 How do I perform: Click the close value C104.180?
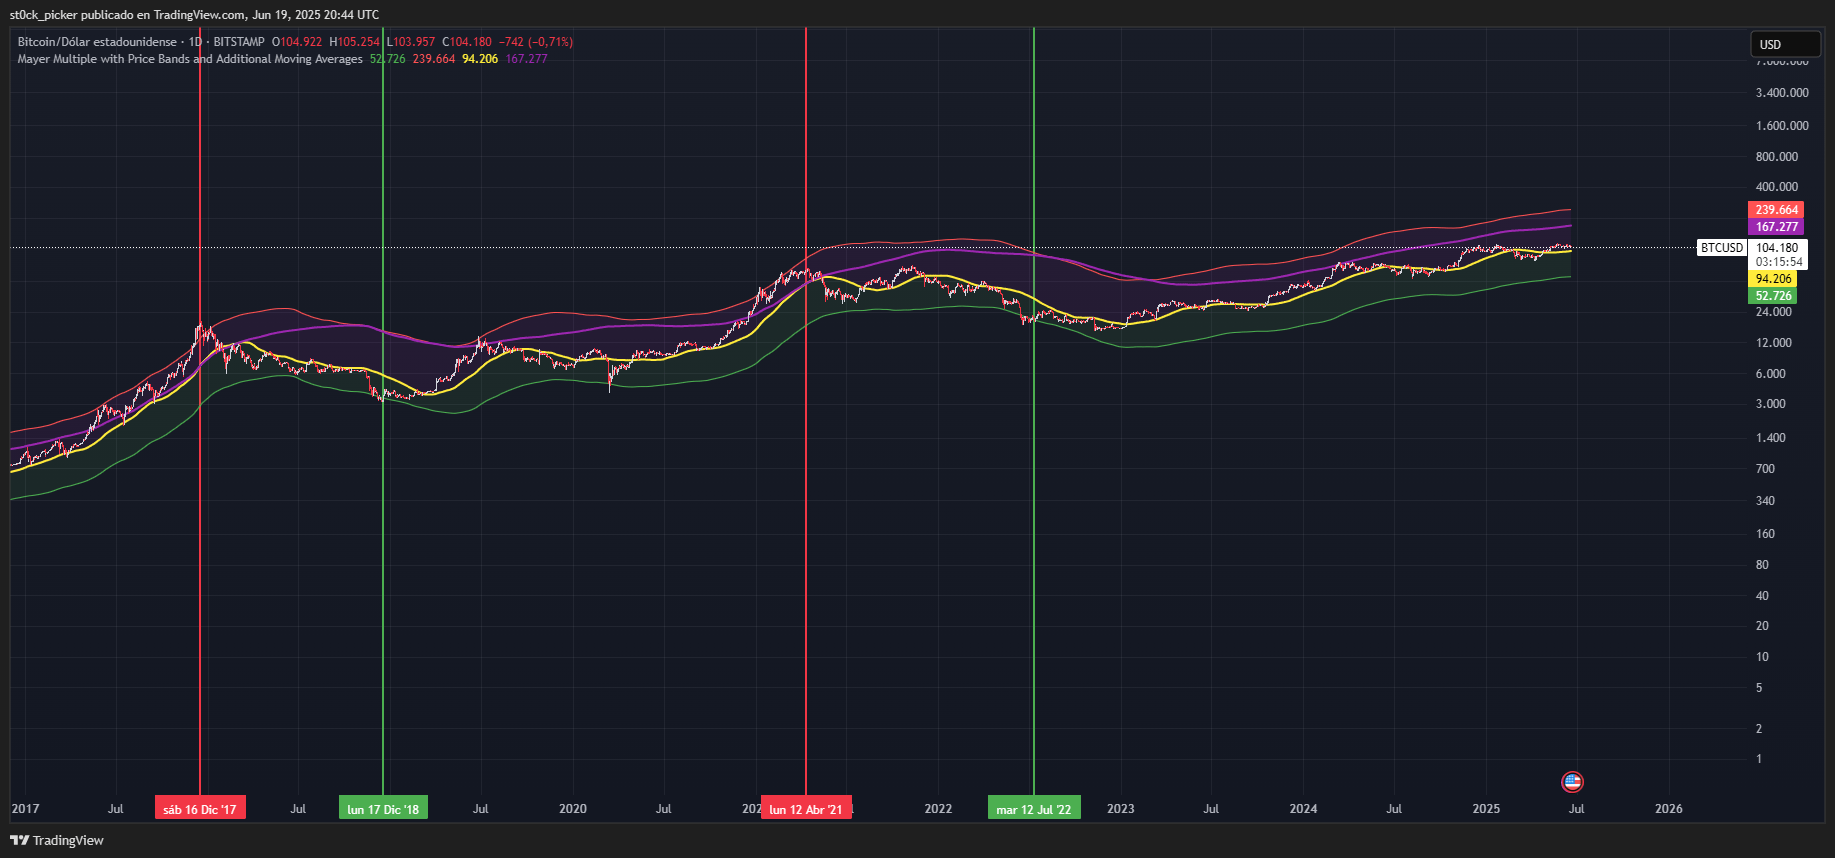467,42
